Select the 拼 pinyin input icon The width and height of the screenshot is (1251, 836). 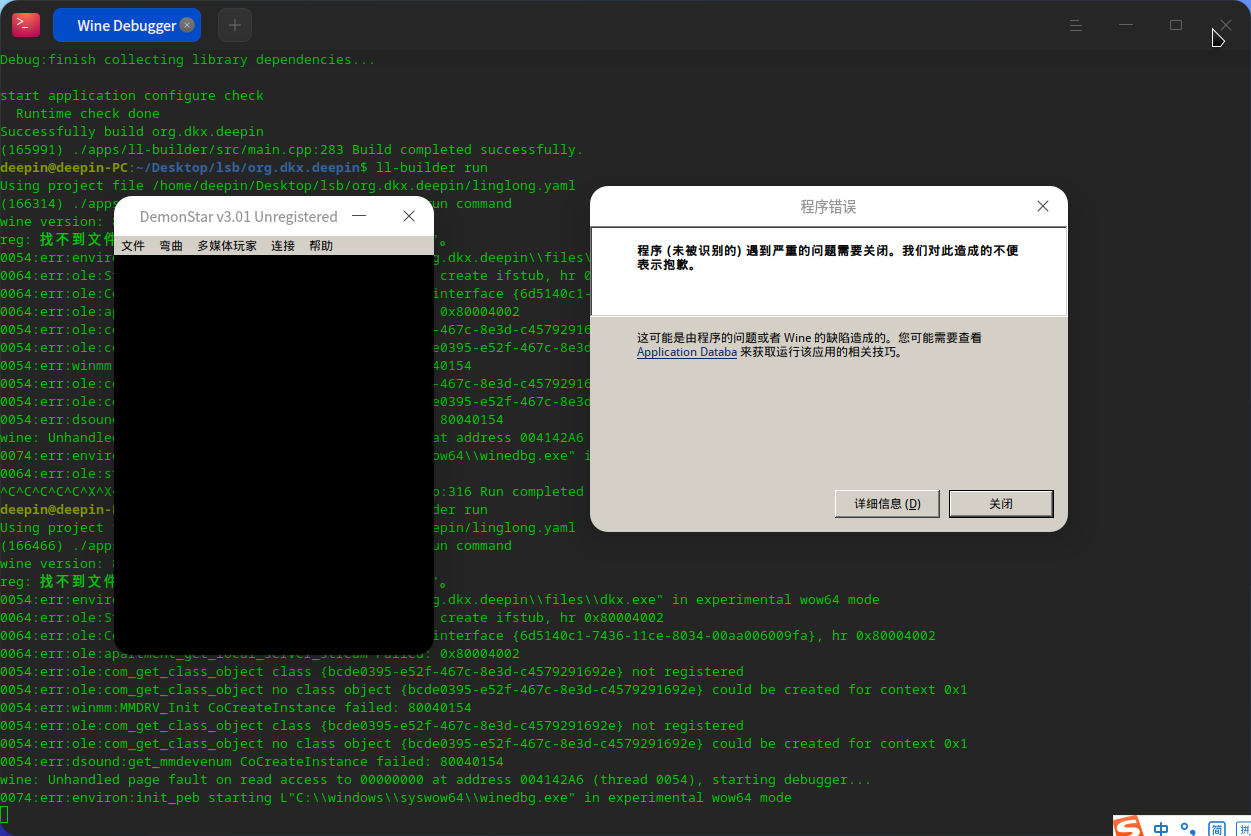tap(1242, 828)
